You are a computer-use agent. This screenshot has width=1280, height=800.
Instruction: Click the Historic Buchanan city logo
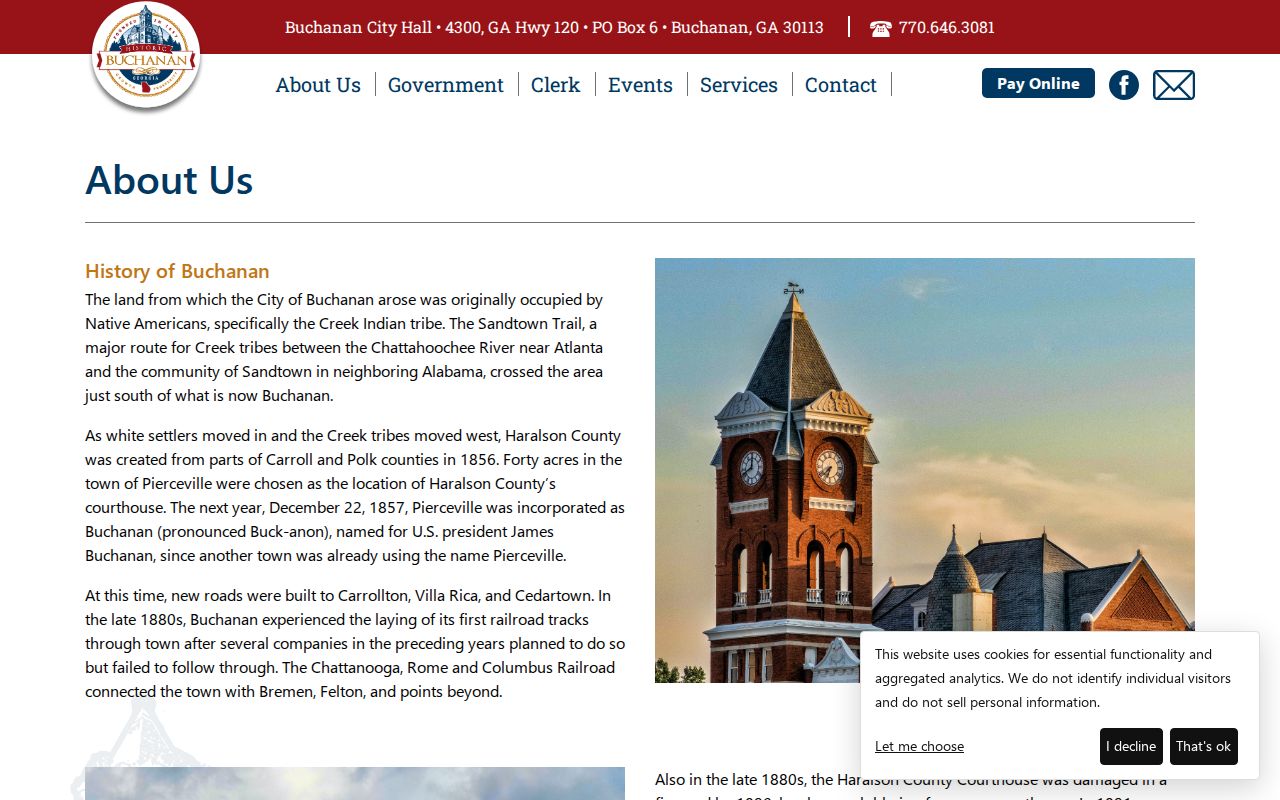pyautogui.click(x=146, y=56)
